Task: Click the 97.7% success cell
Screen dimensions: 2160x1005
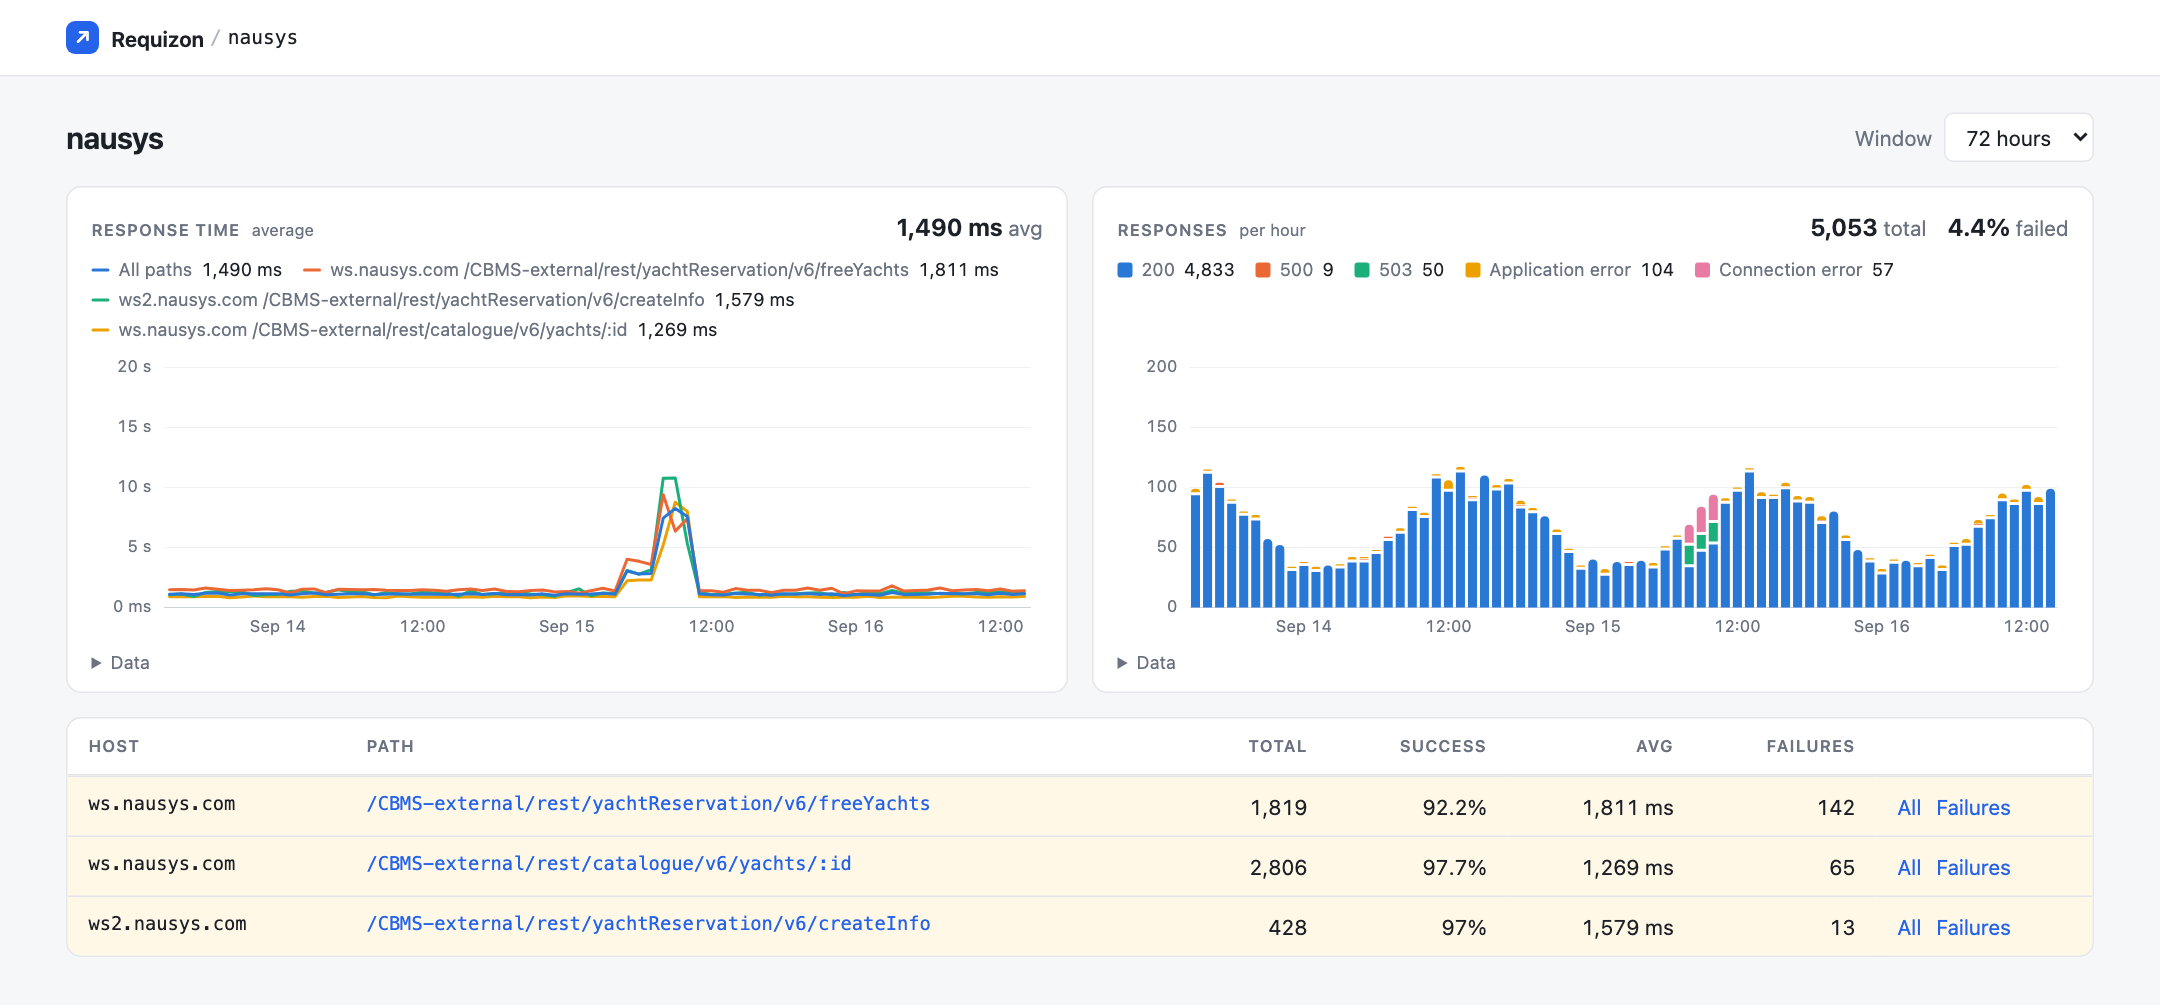Action: click(1454, 868)
